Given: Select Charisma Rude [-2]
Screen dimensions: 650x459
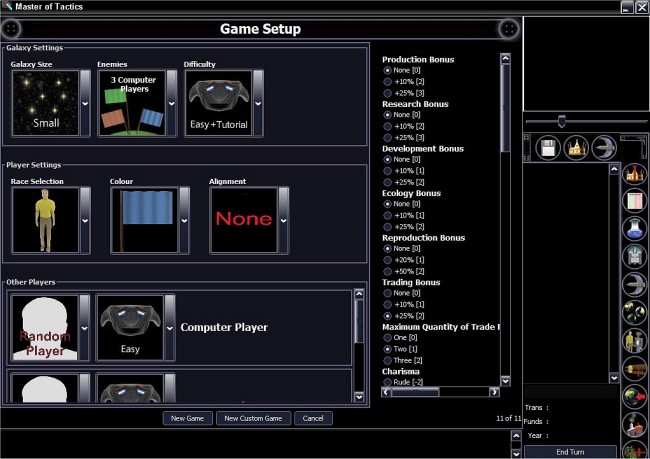Looking at the screenshot, I should 403,382.
